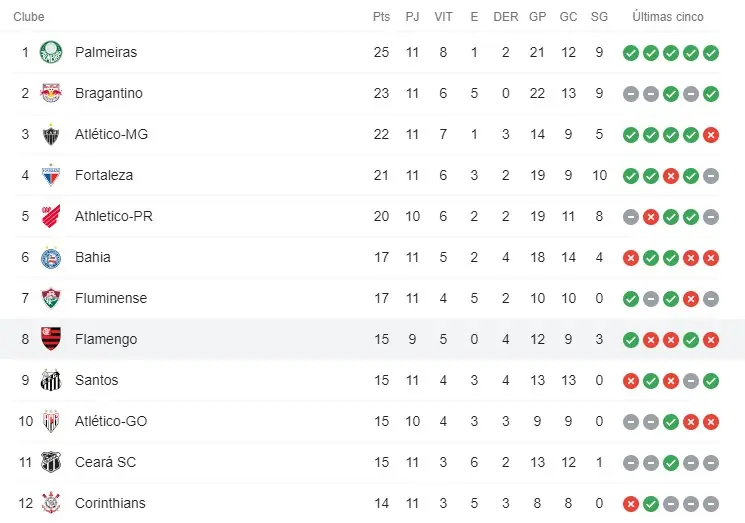This screenshot has height=523, width=745.
Task: Click the Palmeiras club crest icon
Action: coord(50,52)
